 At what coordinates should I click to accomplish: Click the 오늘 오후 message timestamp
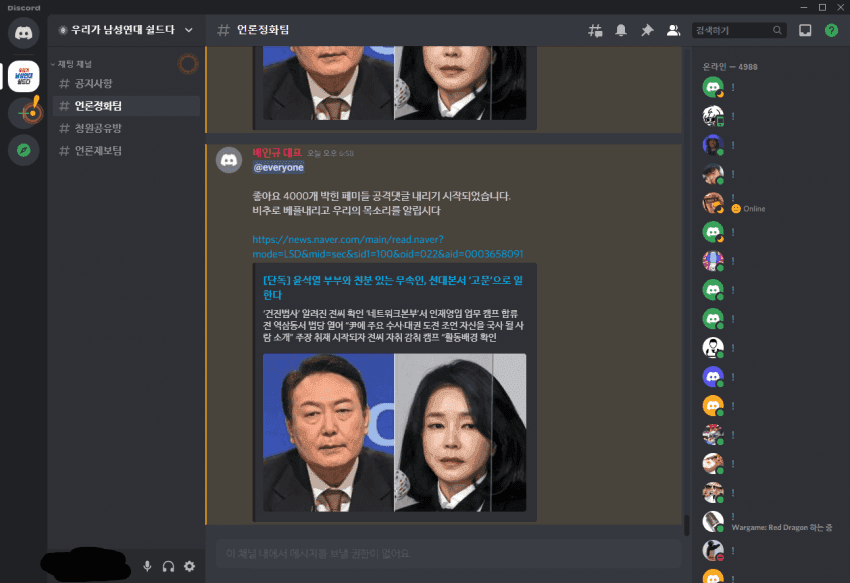[331, 153]
